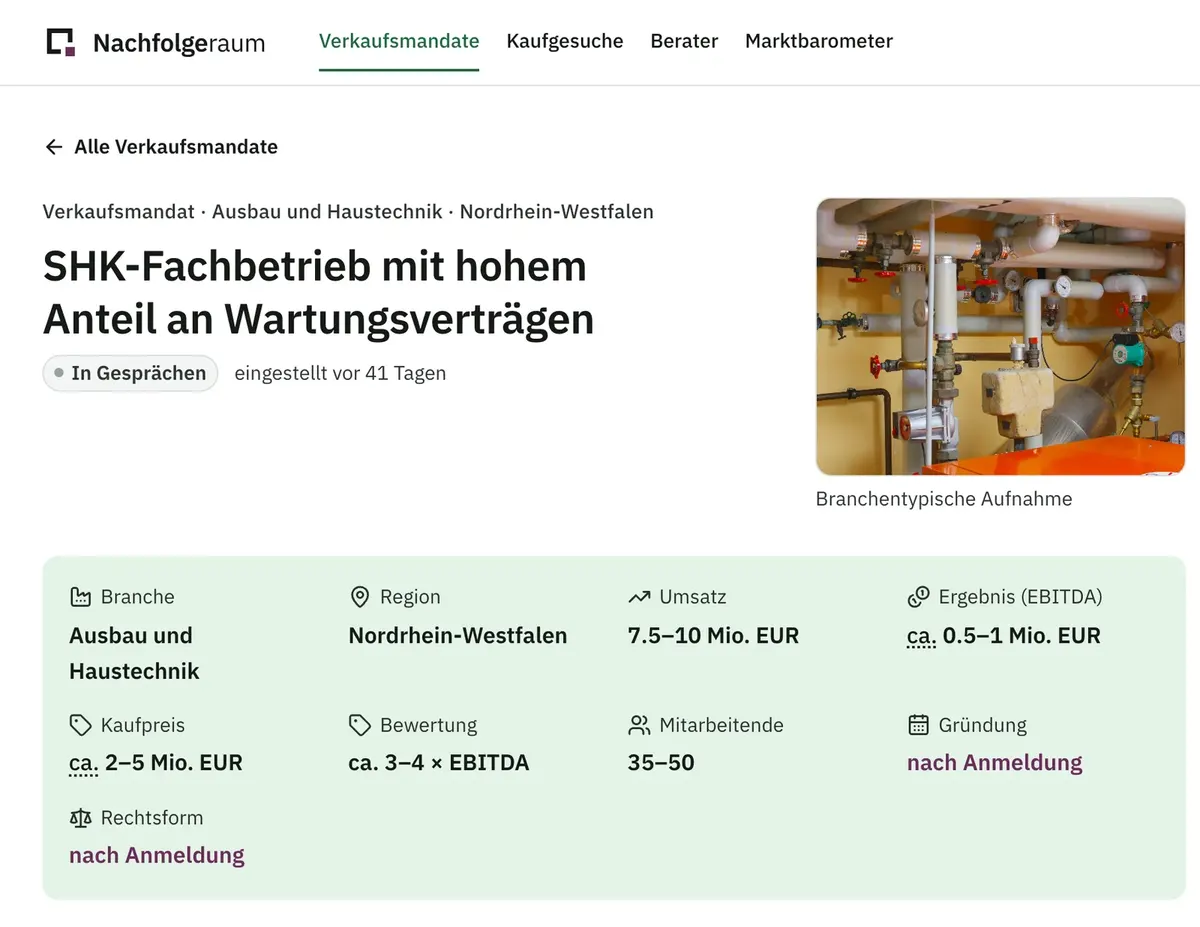Click the Mitarbeitende value 35–50
The width and height of the screenshot is (1200, 927).
(x=661, y=763)
